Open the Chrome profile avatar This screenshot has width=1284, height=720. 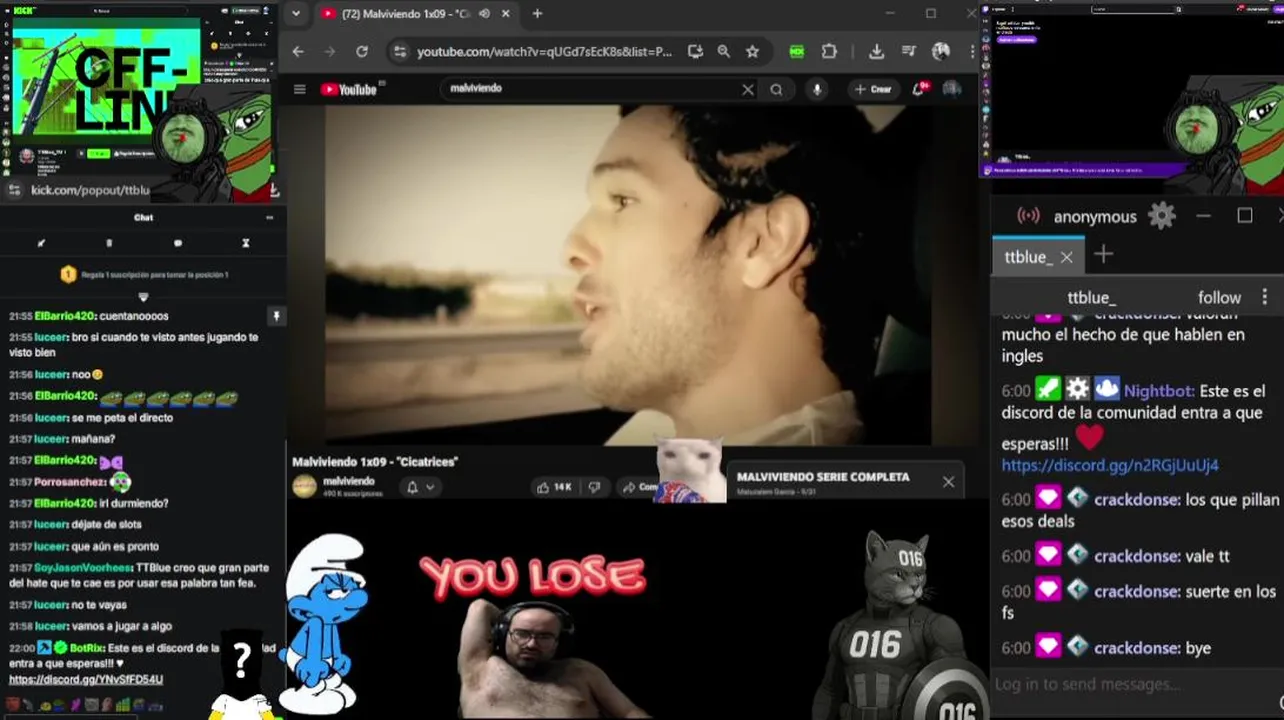click(941, 52)
